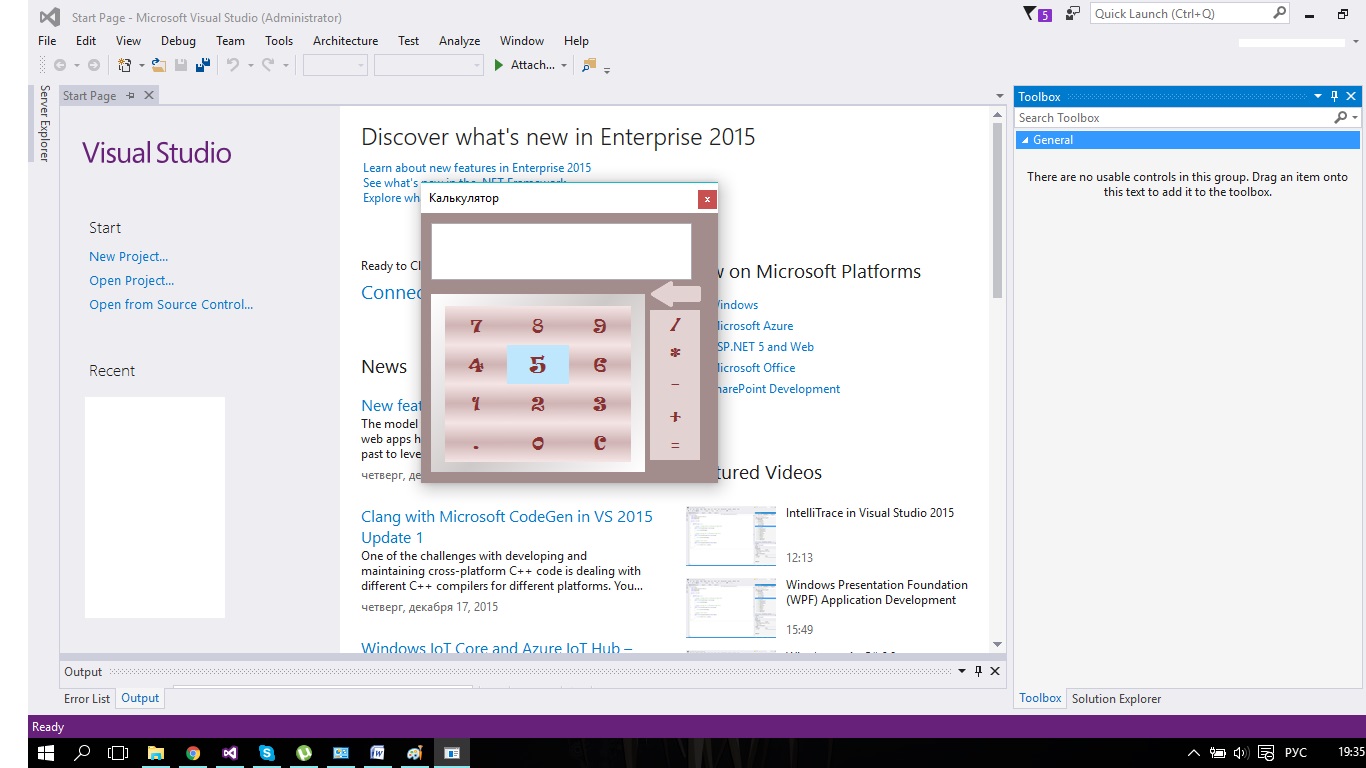Open the Debug menu
This screenshot has height=768, width=1366.
[178, 41]
